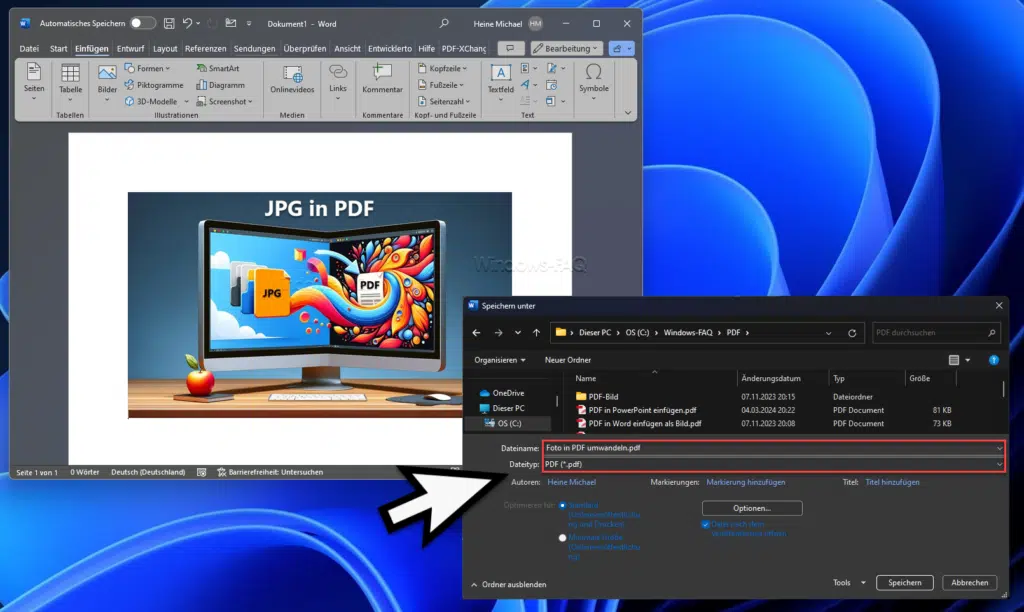Toggle the open file after publishing checkbox

pyautogui.click(x=706, y=525)
